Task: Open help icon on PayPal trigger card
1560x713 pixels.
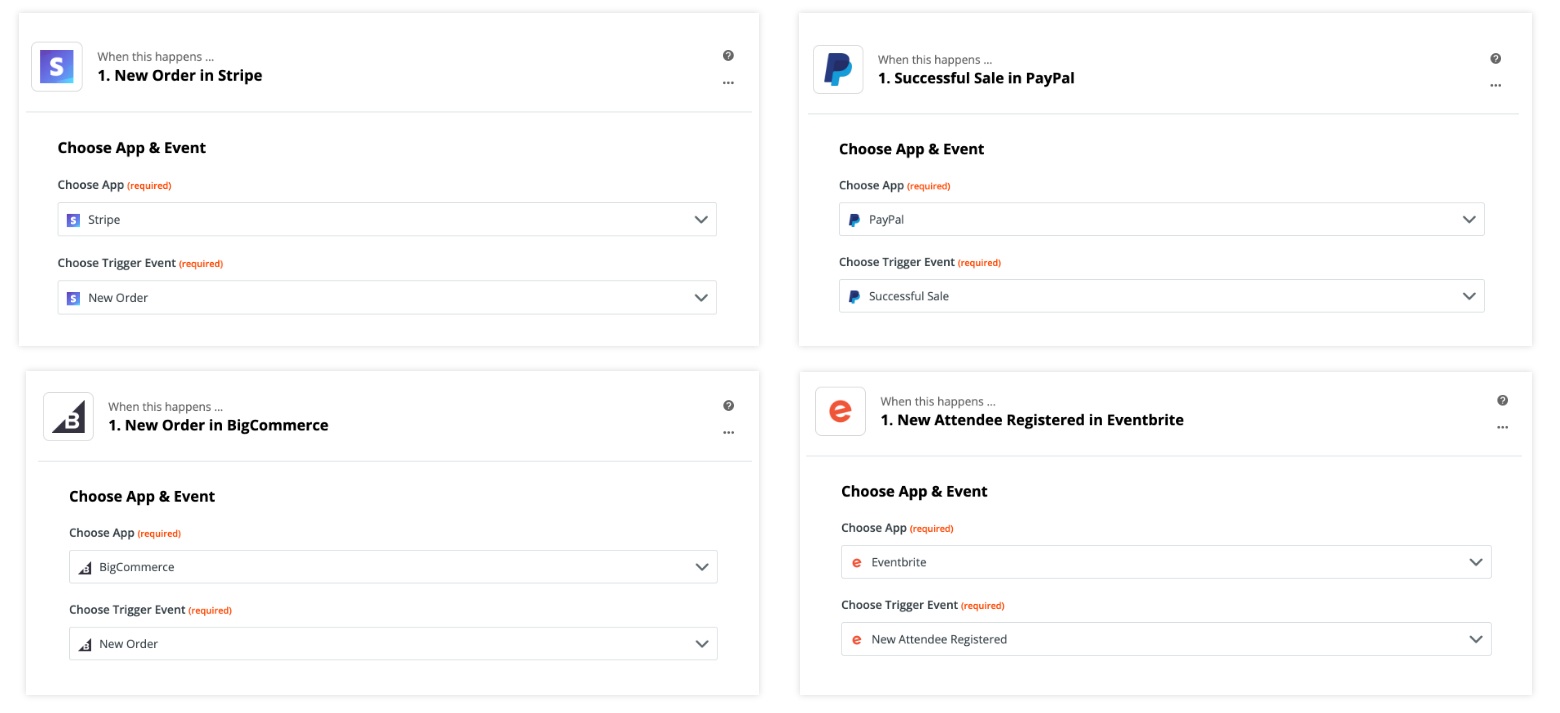Action: click(1495, 59)
